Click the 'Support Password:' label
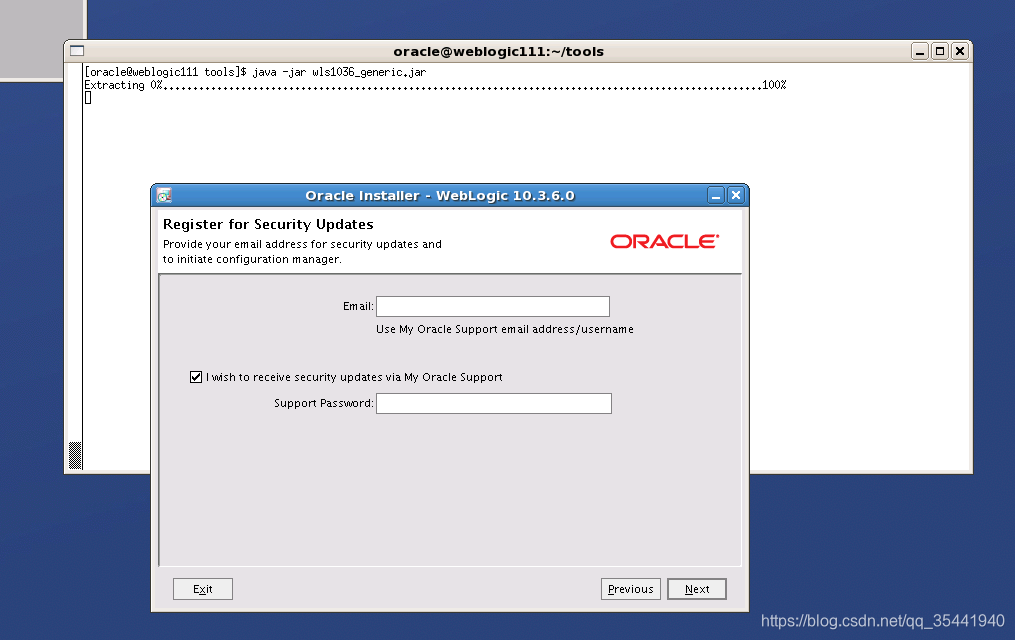 click(324, 403)
